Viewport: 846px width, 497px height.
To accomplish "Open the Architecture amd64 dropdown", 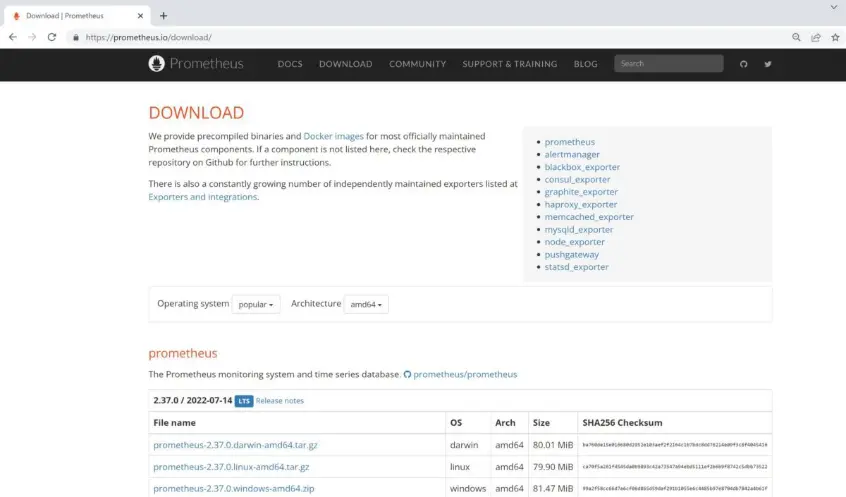I will 366,304.
